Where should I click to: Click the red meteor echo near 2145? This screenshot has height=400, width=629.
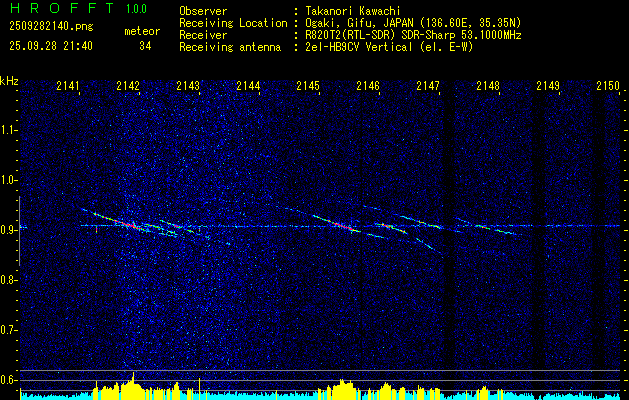341,225
